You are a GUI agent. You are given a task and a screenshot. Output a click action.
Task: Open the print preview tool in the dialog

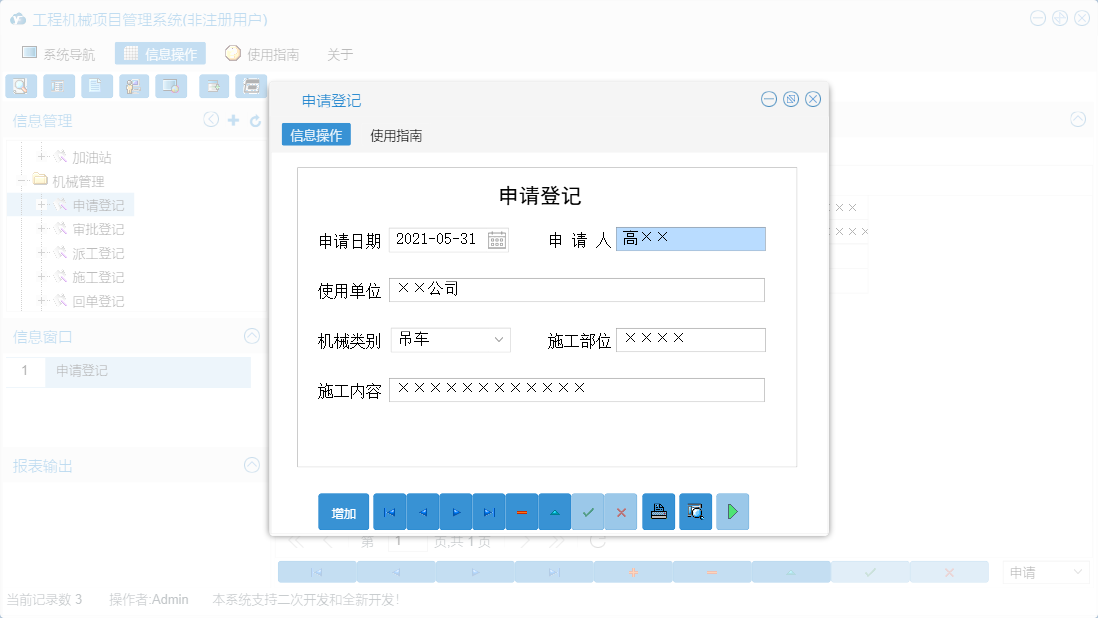(x=695, y=511)
